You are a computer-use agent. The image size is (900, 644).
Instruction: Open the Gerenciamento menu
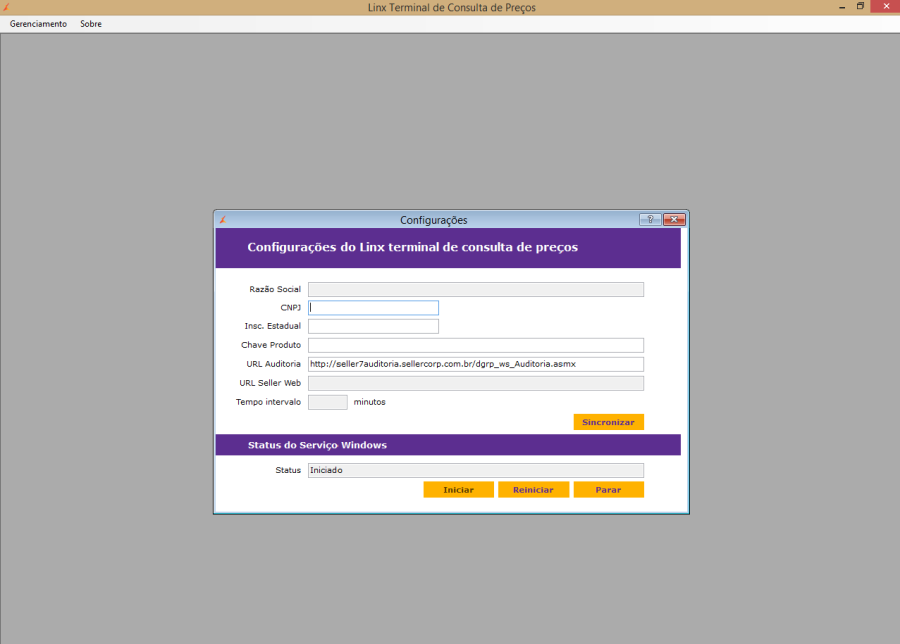click(38, 24)
